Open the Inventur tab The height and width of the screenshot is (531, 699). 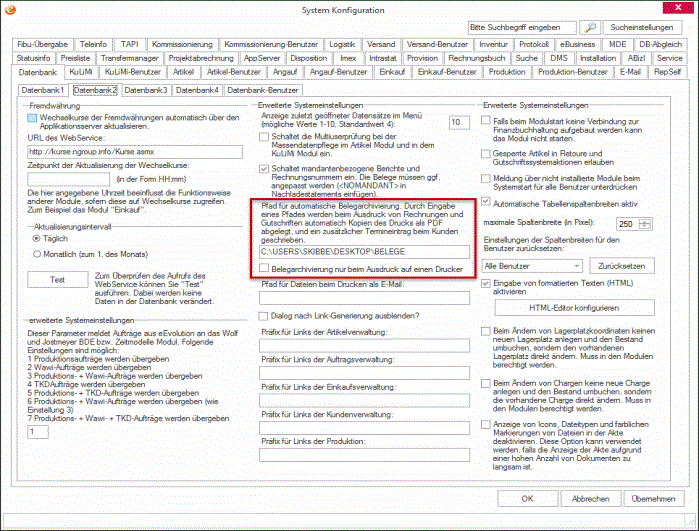pos(493,45)
